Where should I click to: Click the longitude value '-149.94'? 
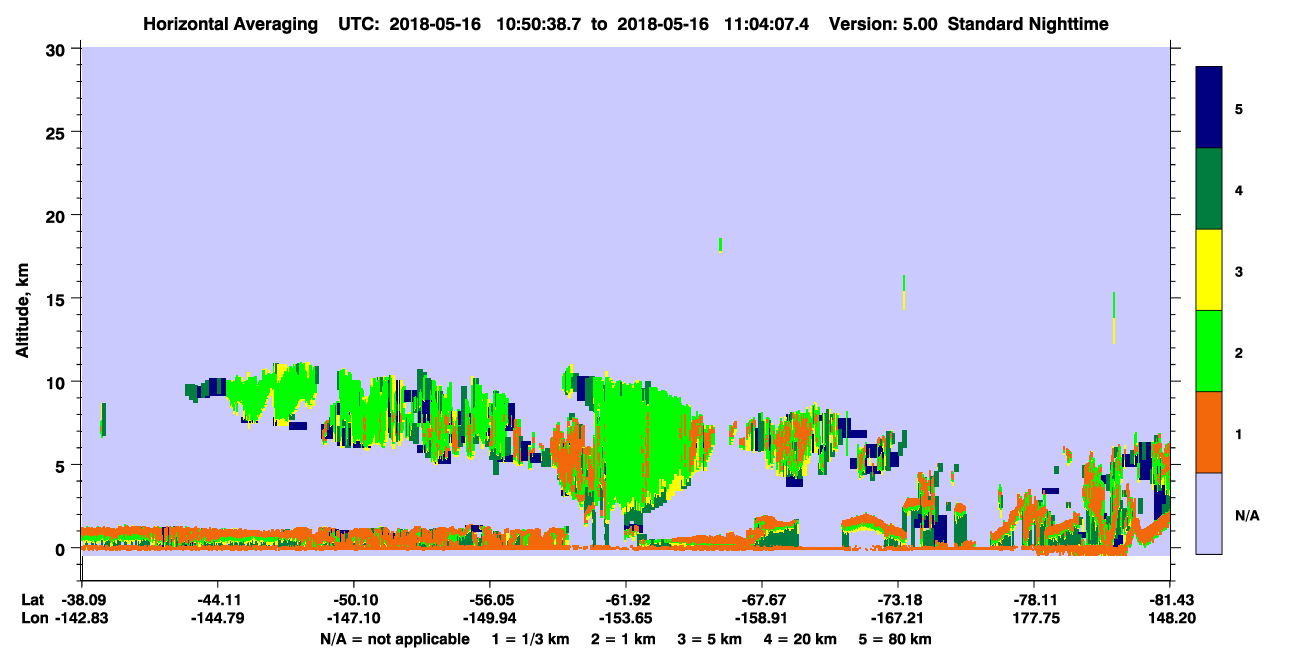[489, 618]
